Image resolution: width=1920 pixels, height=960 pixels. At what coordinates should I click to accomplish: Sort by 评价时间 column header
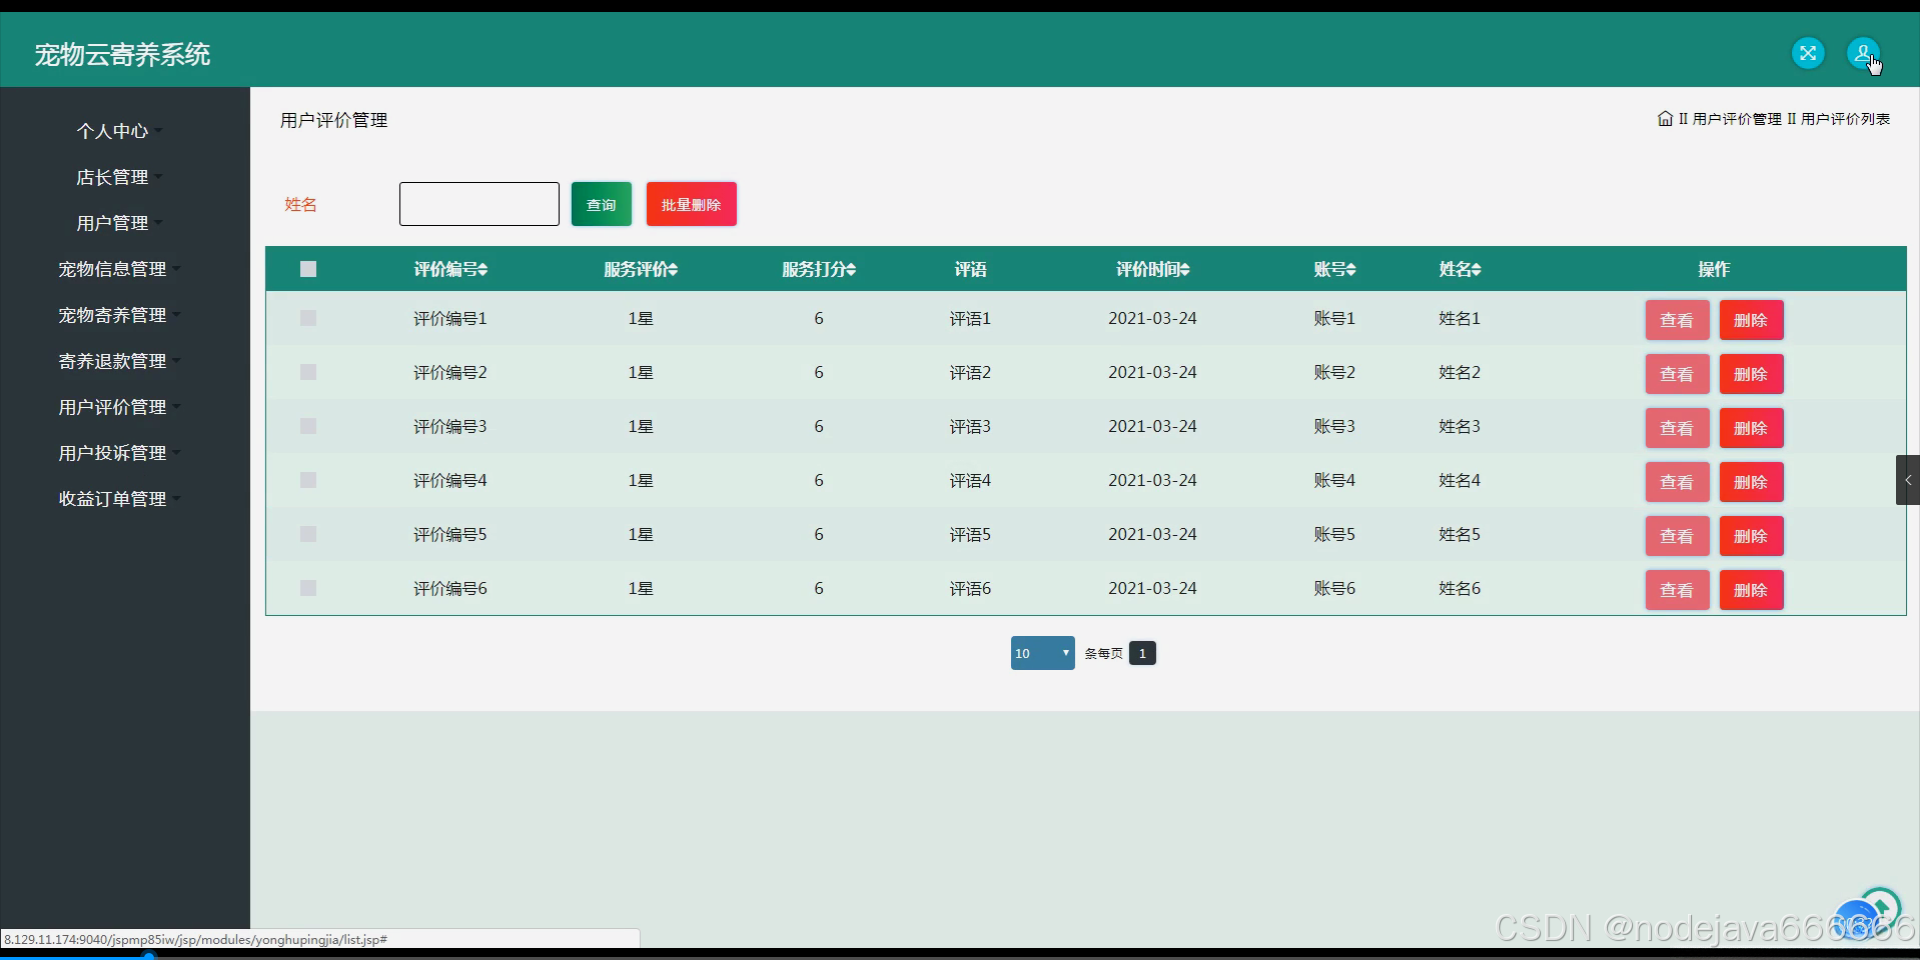pyautogui.click(x=1153, y=270)
